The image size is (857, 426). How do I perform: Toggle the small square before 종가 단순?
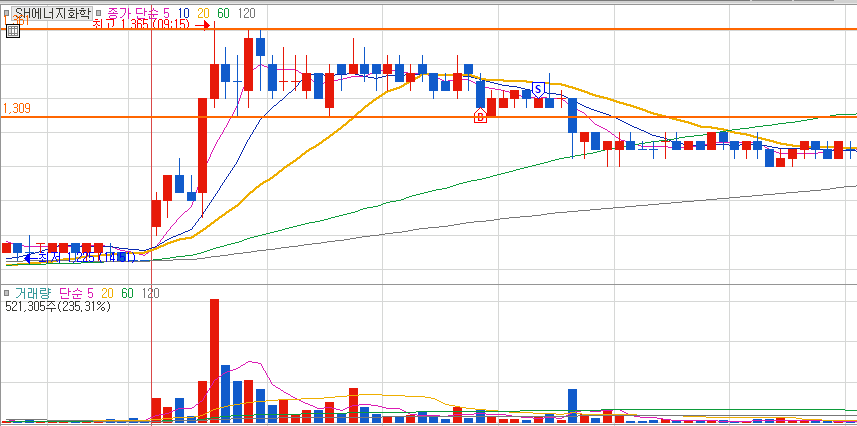point(99,13)
